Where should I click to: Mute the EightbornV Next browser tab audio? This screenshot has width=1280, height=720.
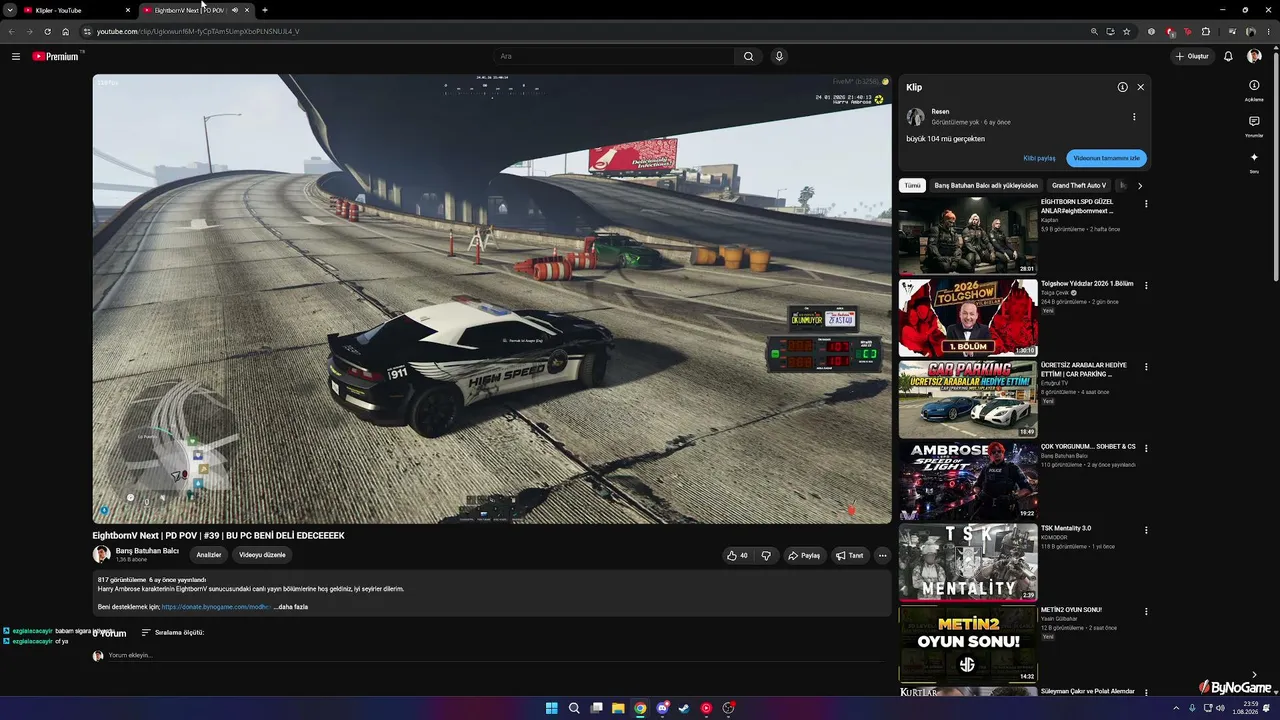click(235, 10)
